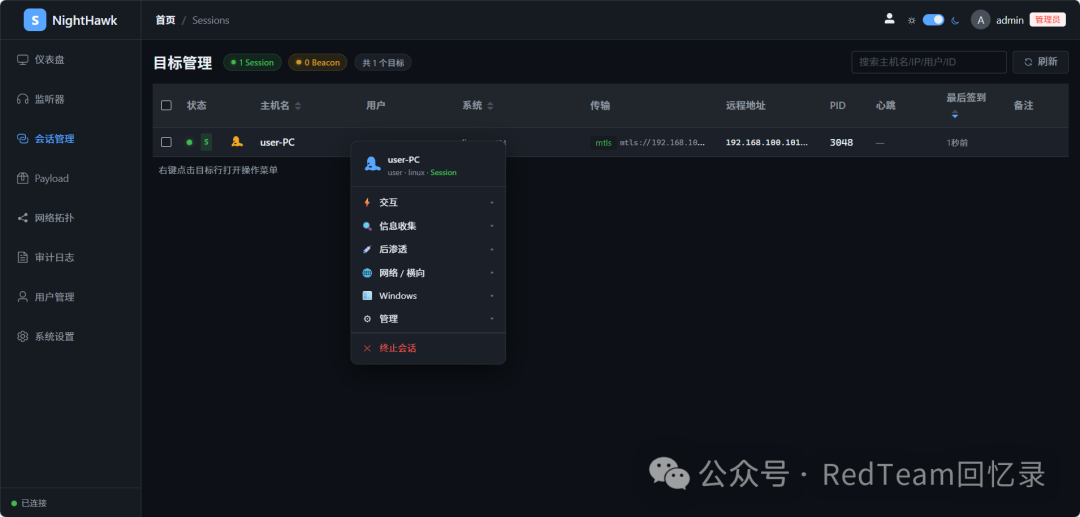Check the select-all checkbox in table header
Image resolution: width=1080 pixels, height=517 pixels.
(x=166, y=105)
